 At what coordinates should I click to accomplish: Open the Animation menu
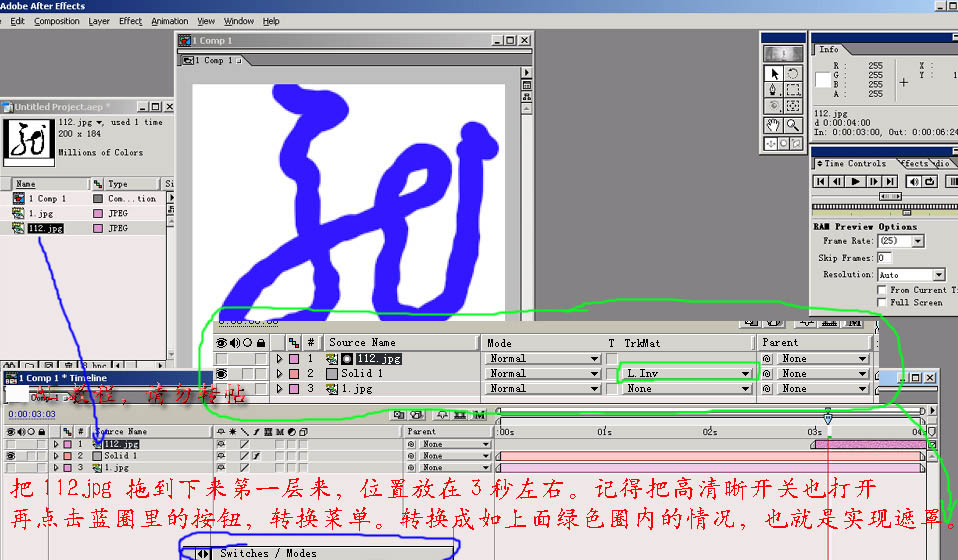click(170, 21)
